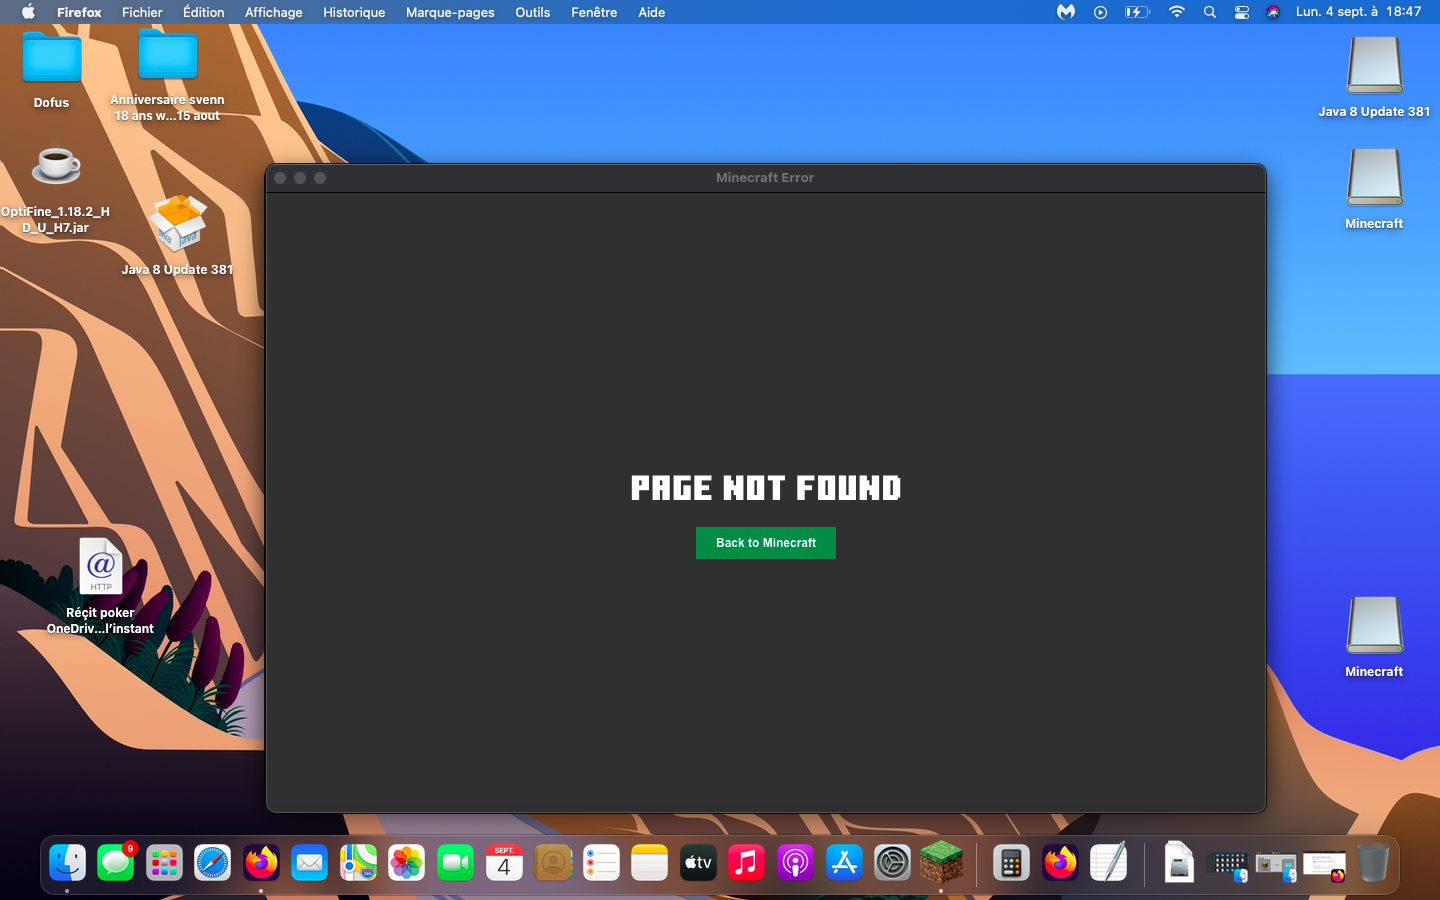Select the Dofus folder on desktop

(x=52, y=58)
